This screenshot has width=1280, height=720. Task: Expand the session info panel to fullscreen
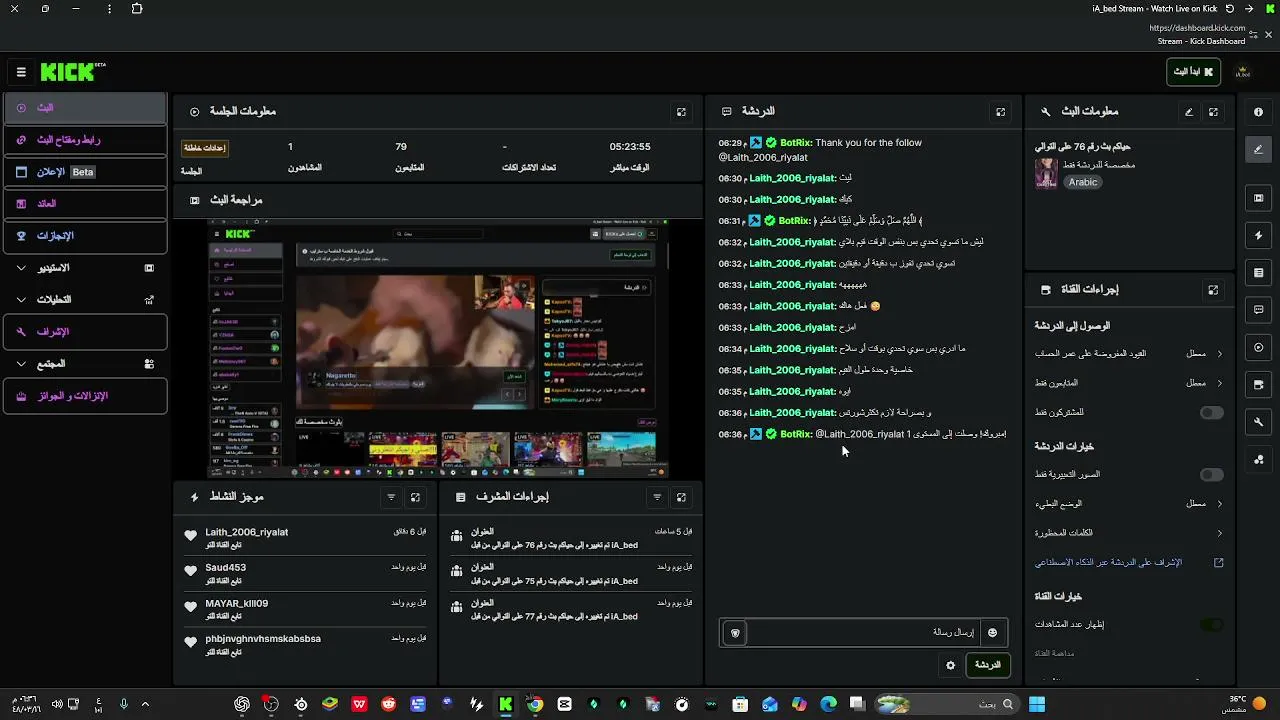click(x=681, y=112)
